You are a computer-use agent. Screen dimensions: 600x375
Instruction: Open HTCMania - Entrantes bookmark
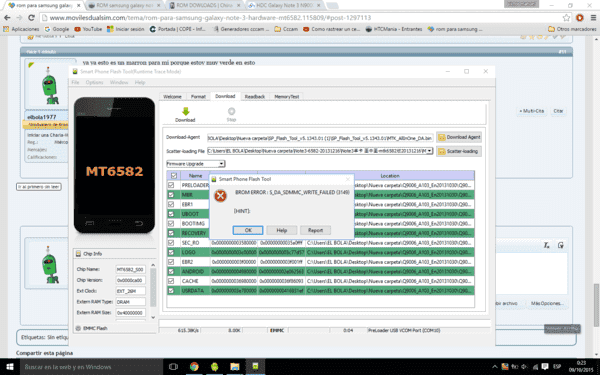[x=394, y=29]
